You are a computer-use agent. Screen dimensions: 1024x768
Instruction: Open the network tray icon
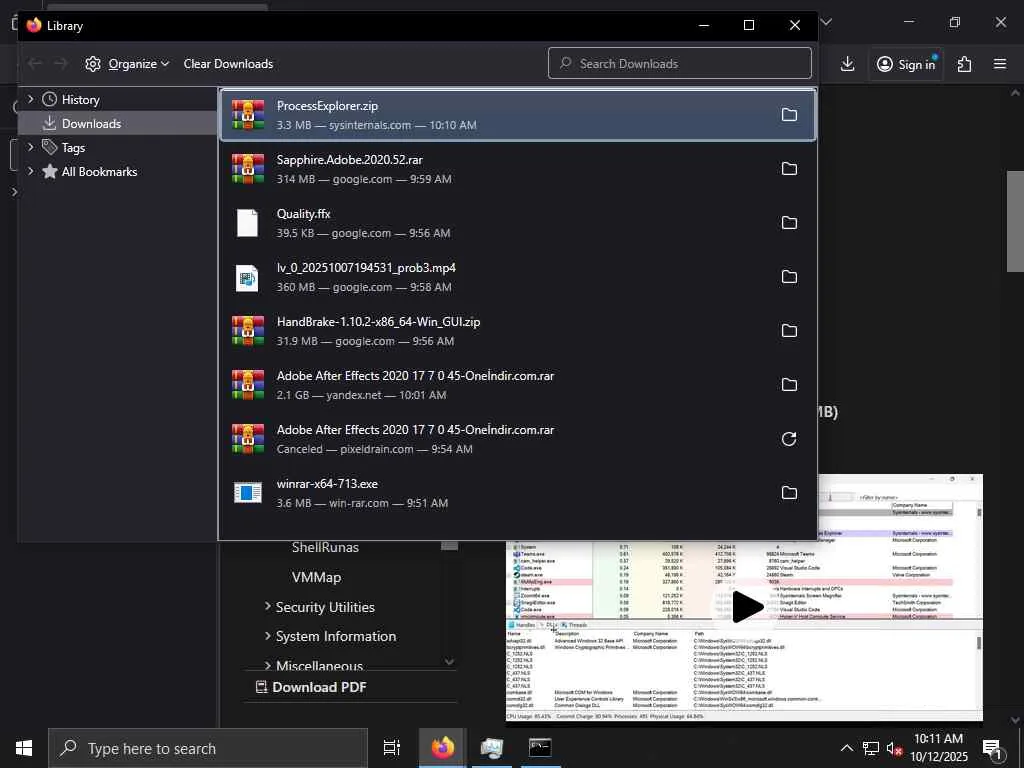pos(870,748)
